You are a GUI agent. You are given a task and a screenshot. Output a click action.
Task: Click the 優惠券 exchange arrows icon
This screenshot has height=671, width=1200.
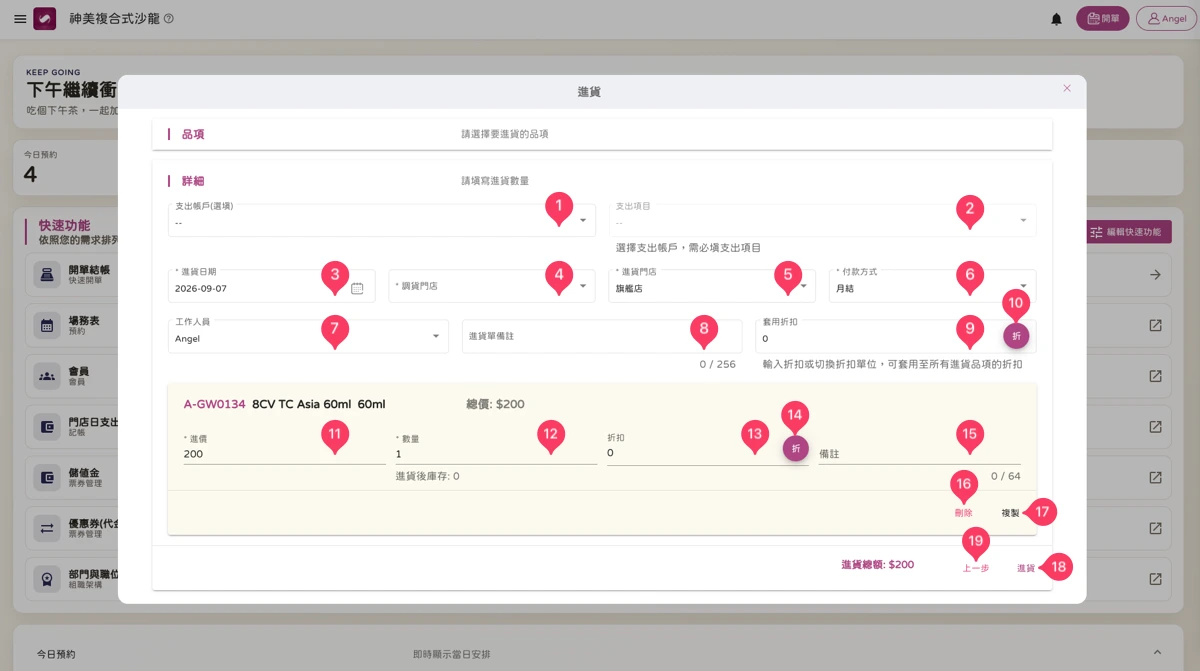(47, 528)
